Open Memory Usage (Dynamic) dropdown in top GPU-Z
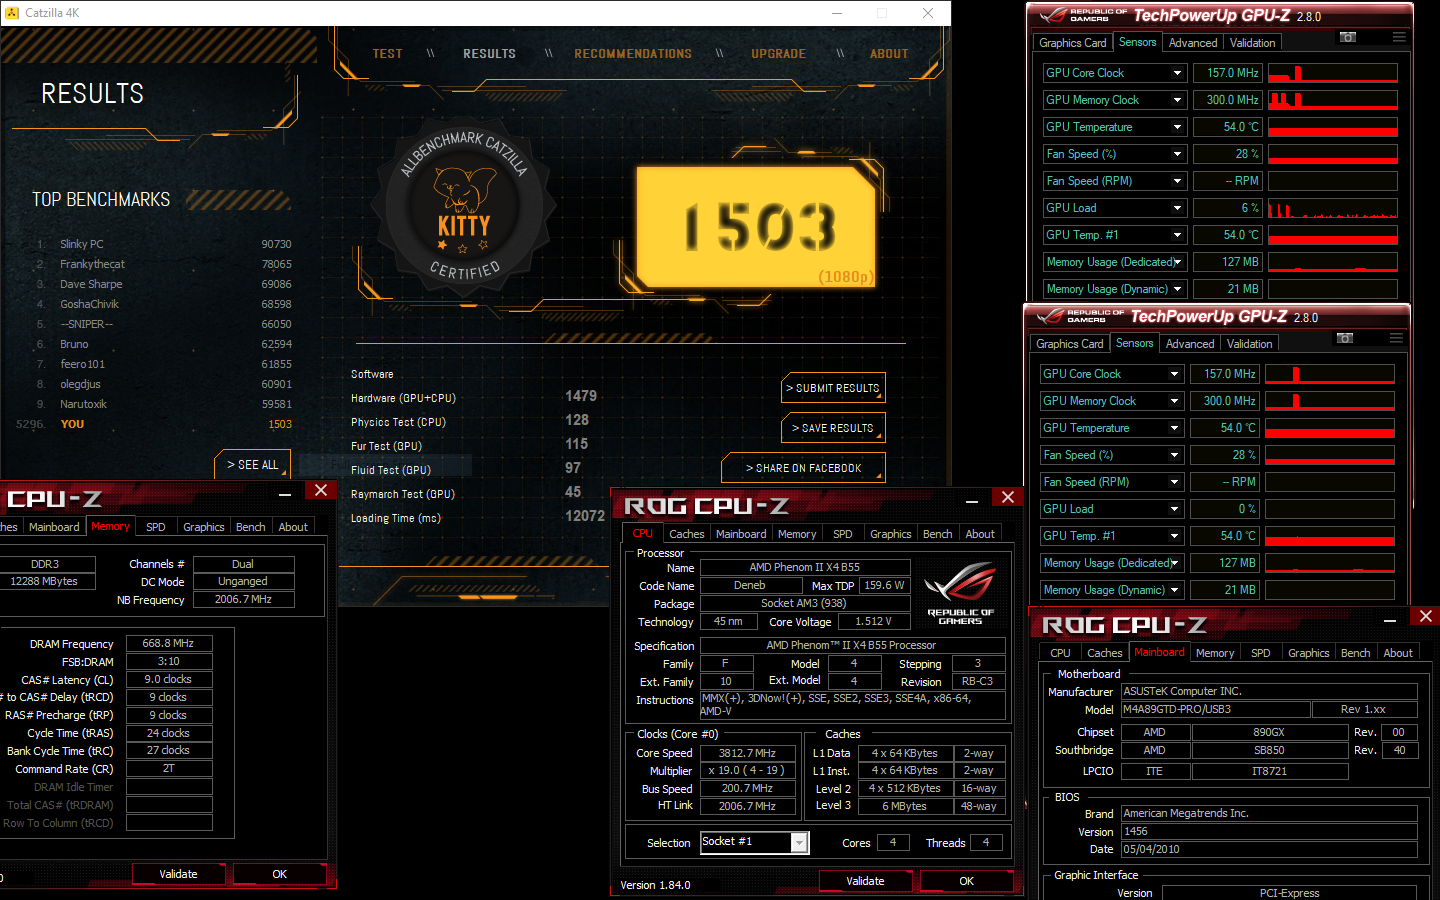This screenshot has width=1440, height=900. point(1177,289)
